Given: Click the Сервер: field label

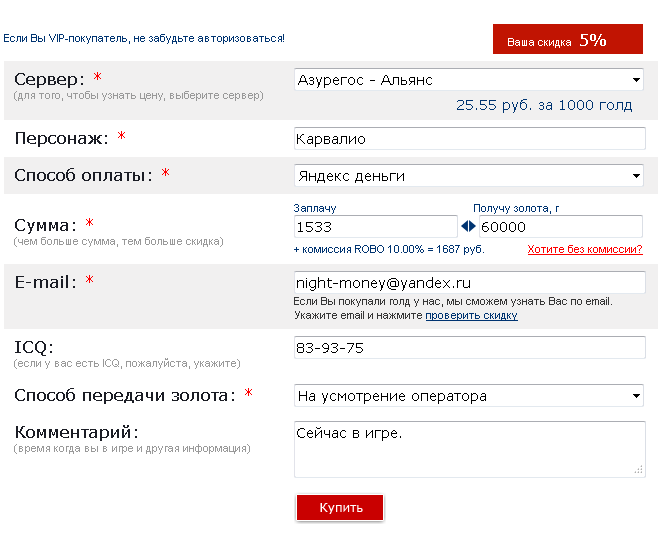Looking at the screenshot, I should click(x=49, y=79).
